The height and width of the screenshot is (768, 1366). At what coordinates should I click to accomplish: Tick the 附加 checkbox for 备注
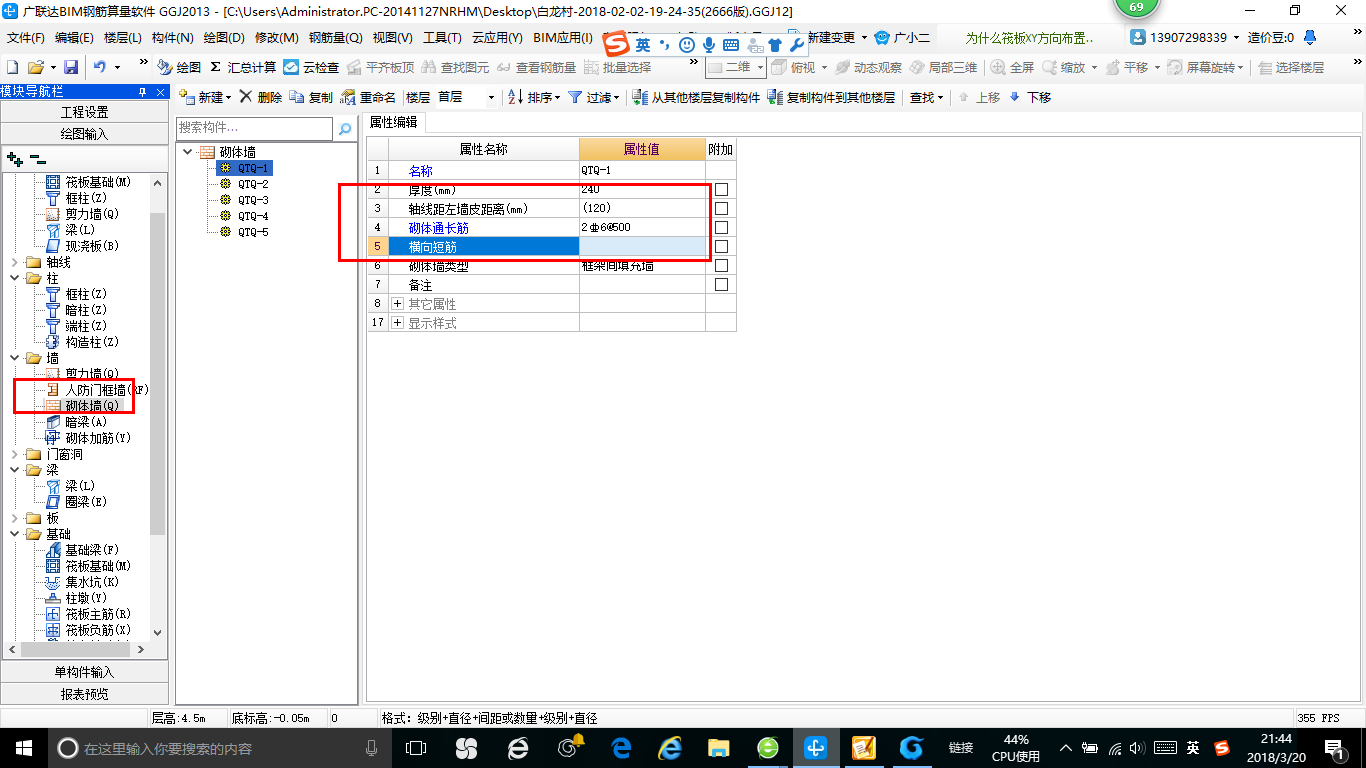pos(721,284)
